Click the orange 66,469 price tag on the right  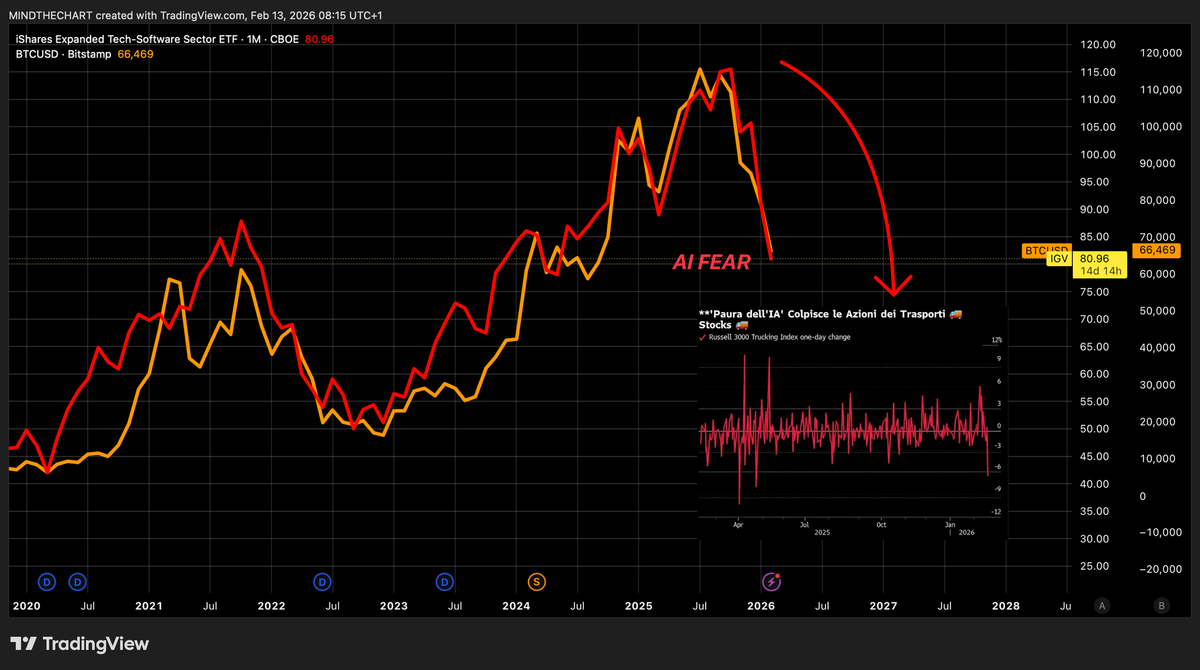(1156, 250)
